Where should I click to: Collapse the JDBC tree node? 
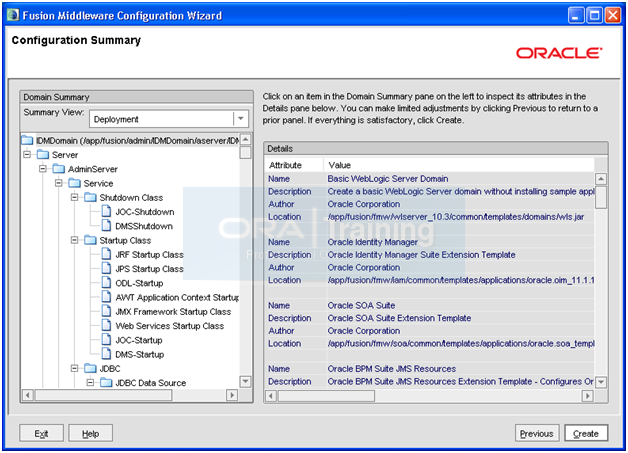(x=74, y=368)
